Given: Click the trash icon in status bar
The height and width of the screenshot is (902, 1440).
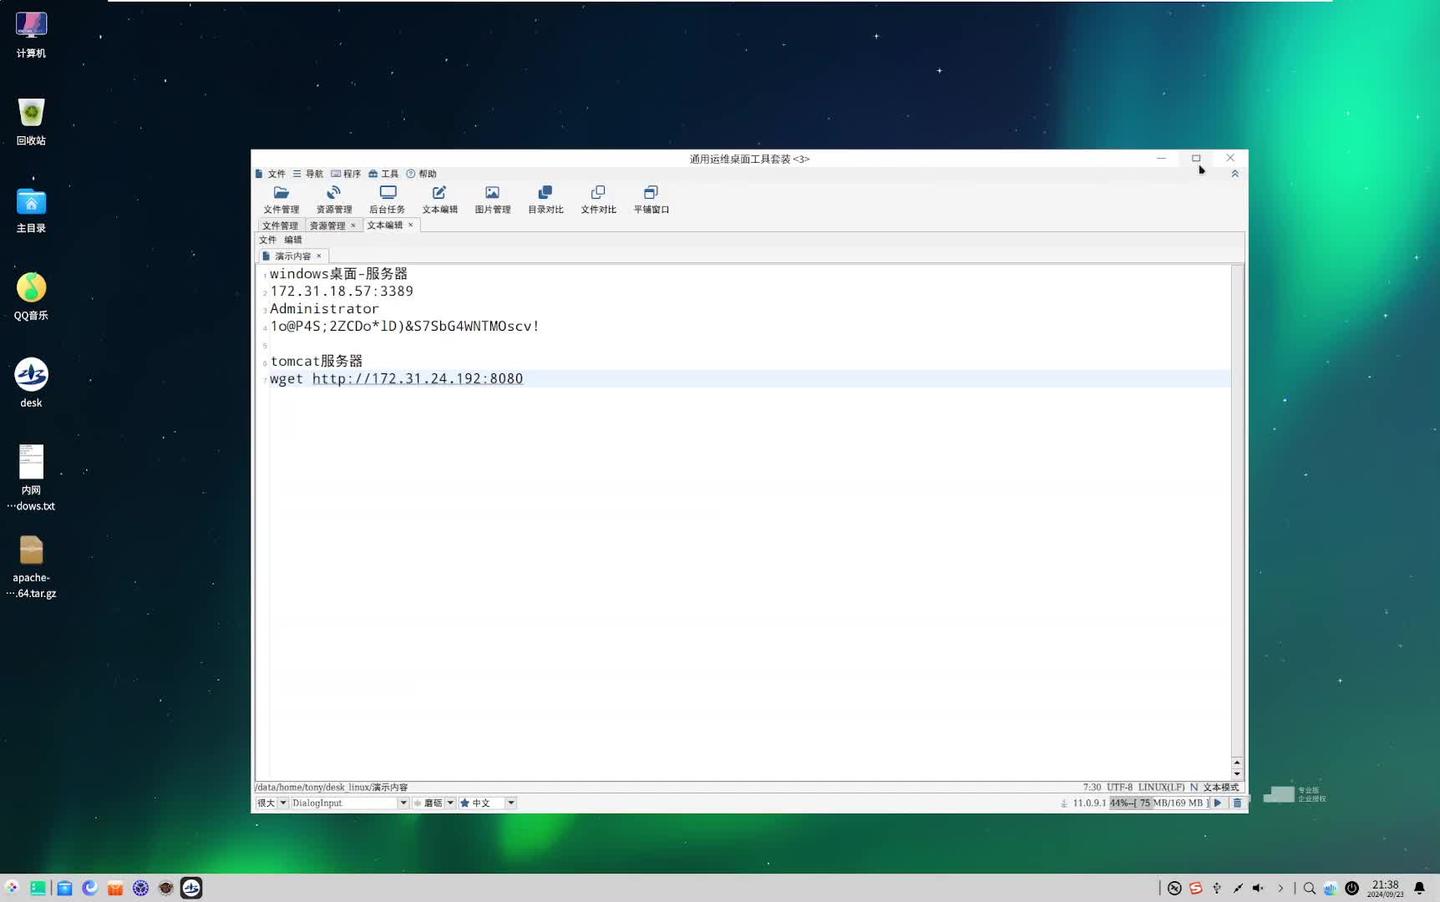Looking at the screenshot, I should coord(1237,803).
